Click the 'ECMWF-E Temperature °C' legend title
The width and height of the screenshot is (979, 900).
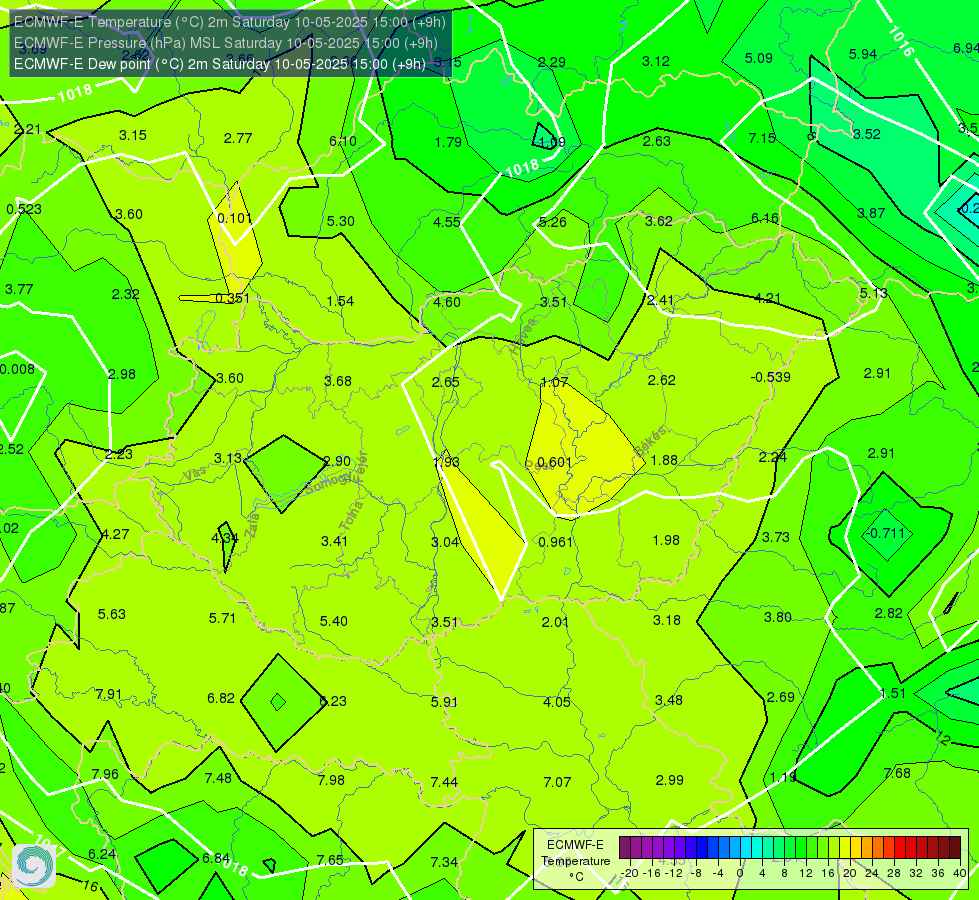pyautogui.click(x=575, y=861)
